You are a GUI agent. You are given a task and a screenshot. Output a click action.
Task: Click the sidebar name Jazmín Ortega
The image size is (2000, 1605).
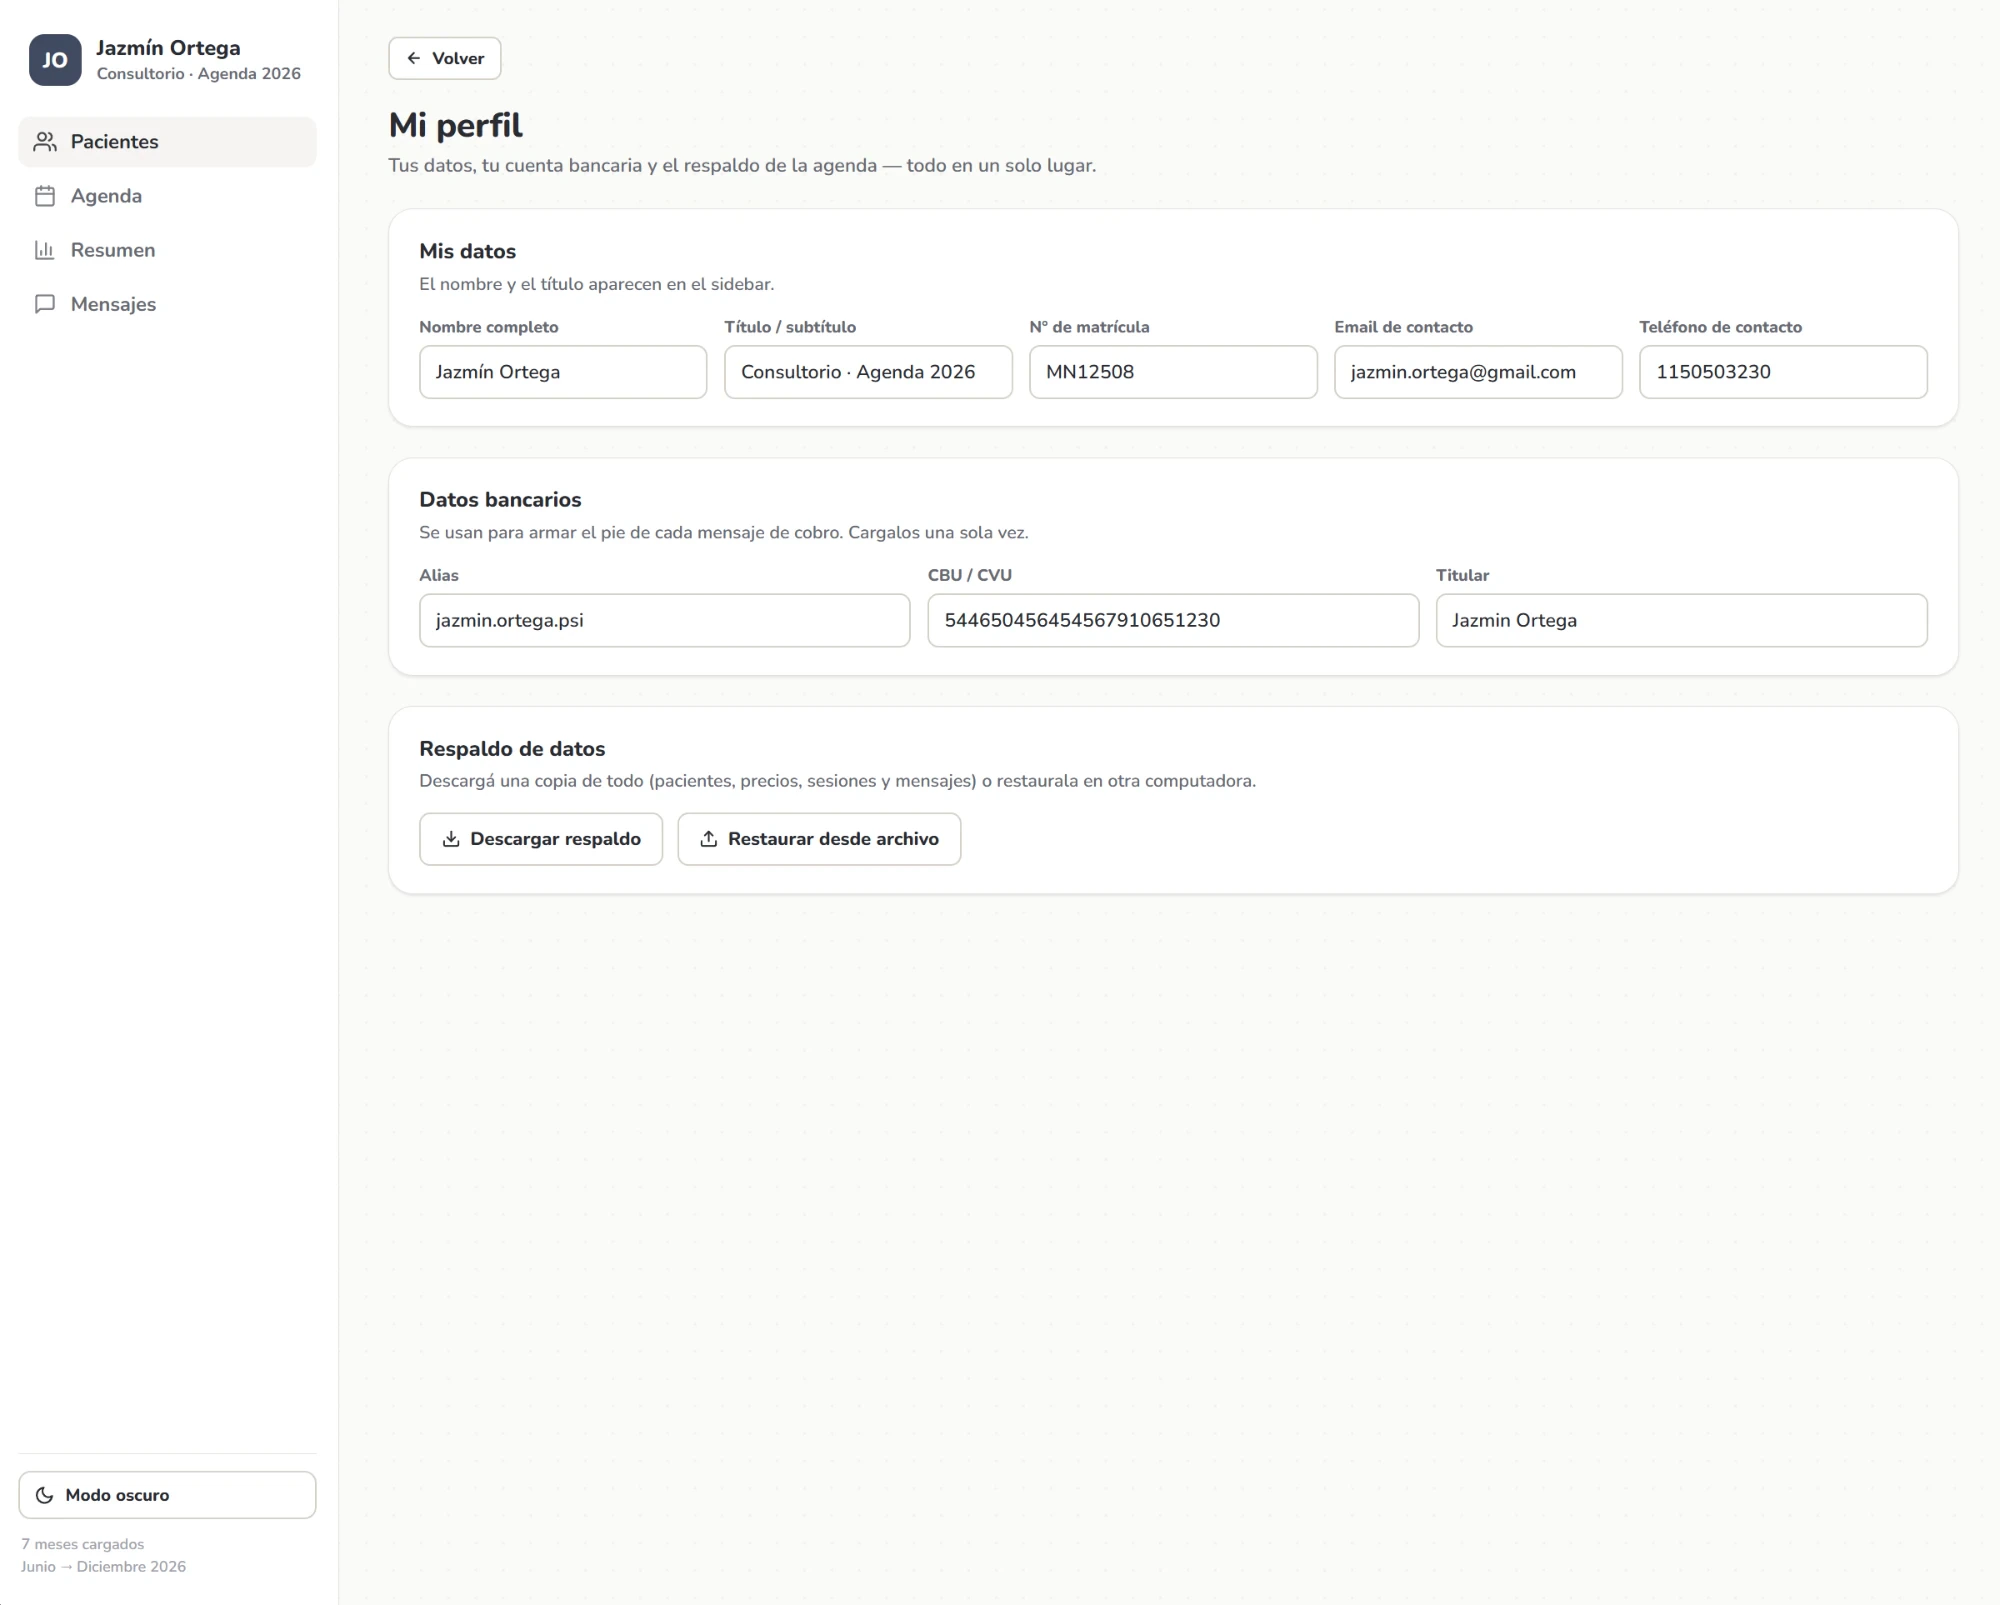click(168, 48)
